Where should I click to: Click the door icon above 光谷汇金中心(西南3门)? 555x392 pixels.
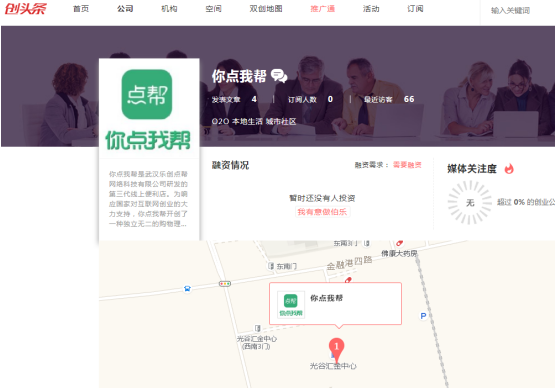pyautogui.click(x=258, y=328)
